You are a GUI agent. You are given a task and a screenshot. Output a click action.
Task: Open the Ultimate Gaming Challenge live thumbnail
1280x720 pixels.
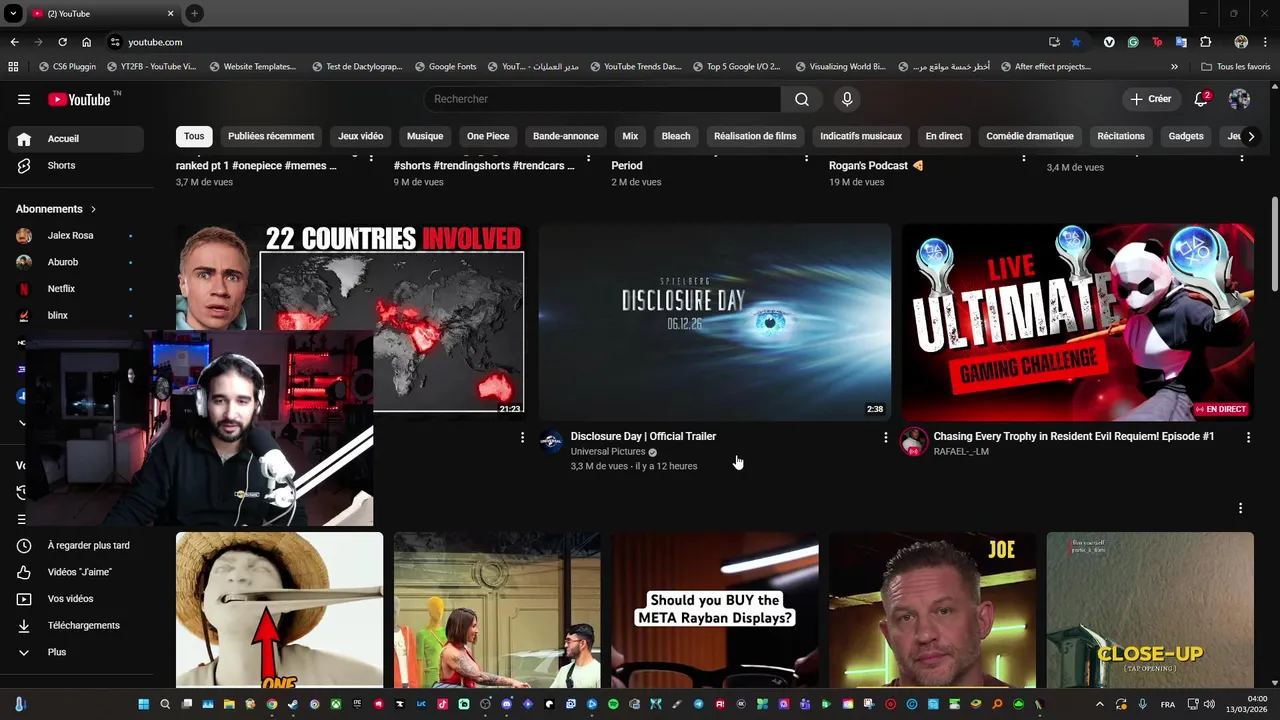(x=1078, y=322)
